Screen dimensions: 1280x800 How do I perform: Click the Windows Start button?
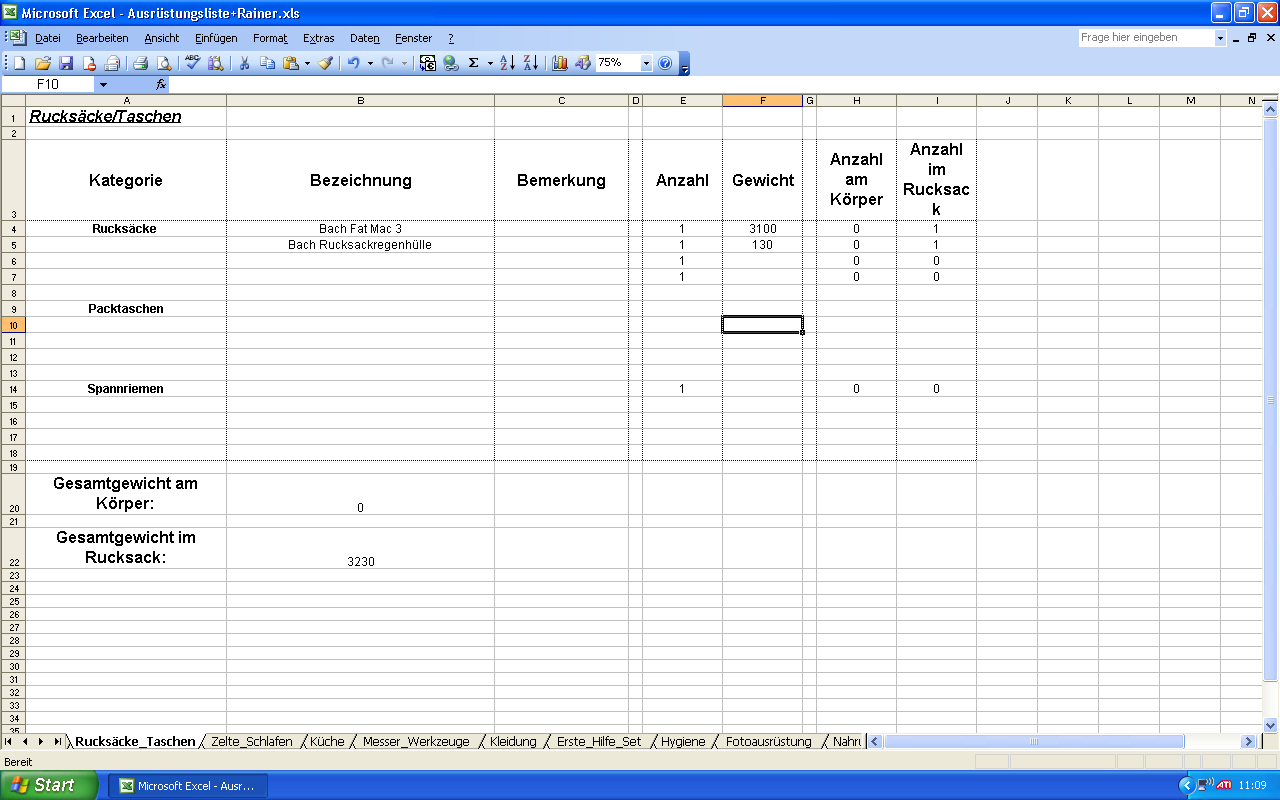click(48, 785)
